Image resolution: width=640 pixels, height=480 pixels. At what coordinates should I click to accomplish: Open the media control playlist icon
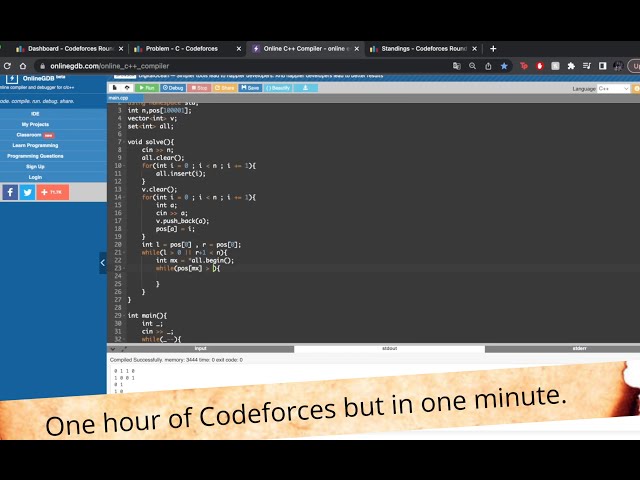[587, 66]
